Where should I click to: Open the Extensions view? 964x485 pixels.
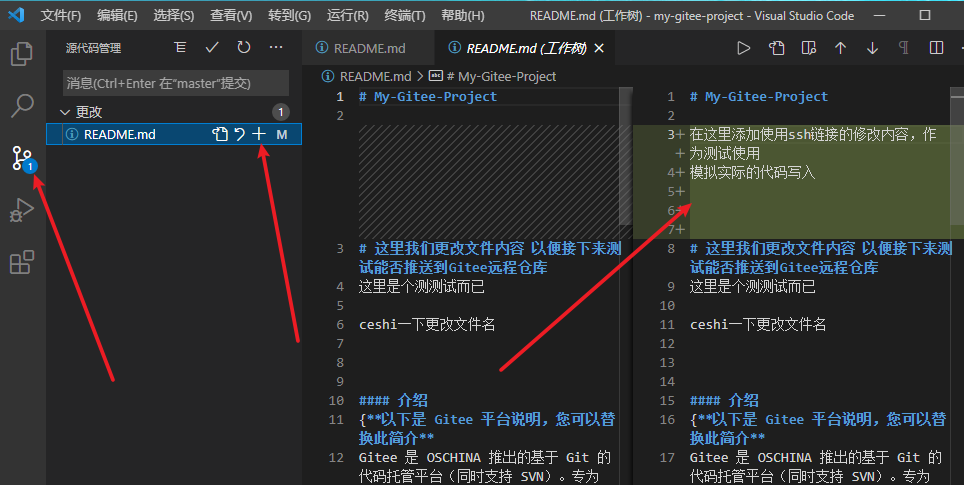click(x=22, y=262)
